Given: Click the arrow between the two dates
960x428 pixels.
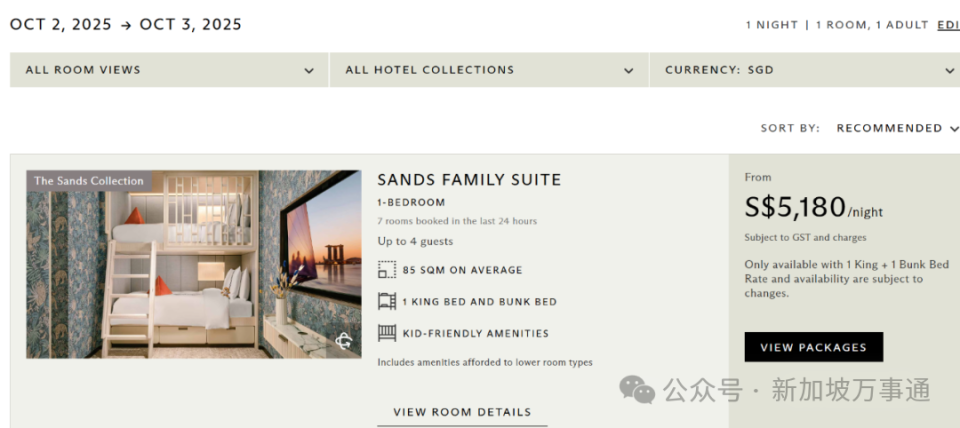Looking at the screenshot, I should coord(126,25).
